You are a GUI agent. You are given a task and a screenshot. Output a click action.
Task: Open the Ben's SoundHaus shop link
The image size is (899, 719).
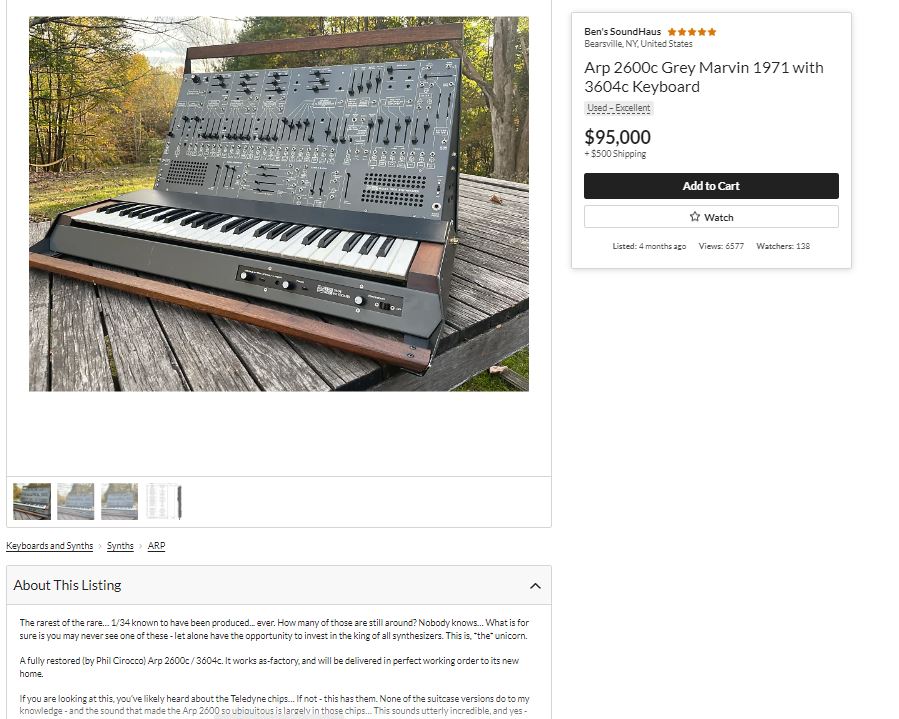pyautogui.click(x=622, y=32)
